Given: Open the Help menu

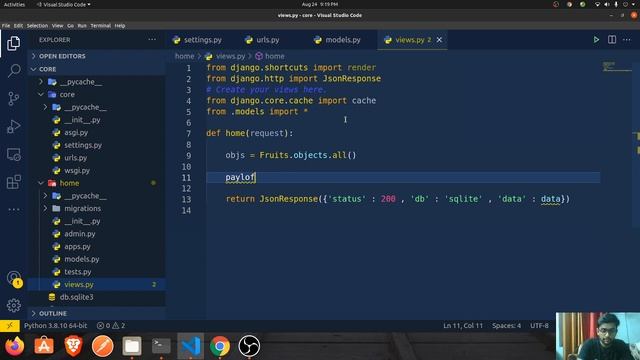Looking at the screenshot, I should [x=120, y=25].
